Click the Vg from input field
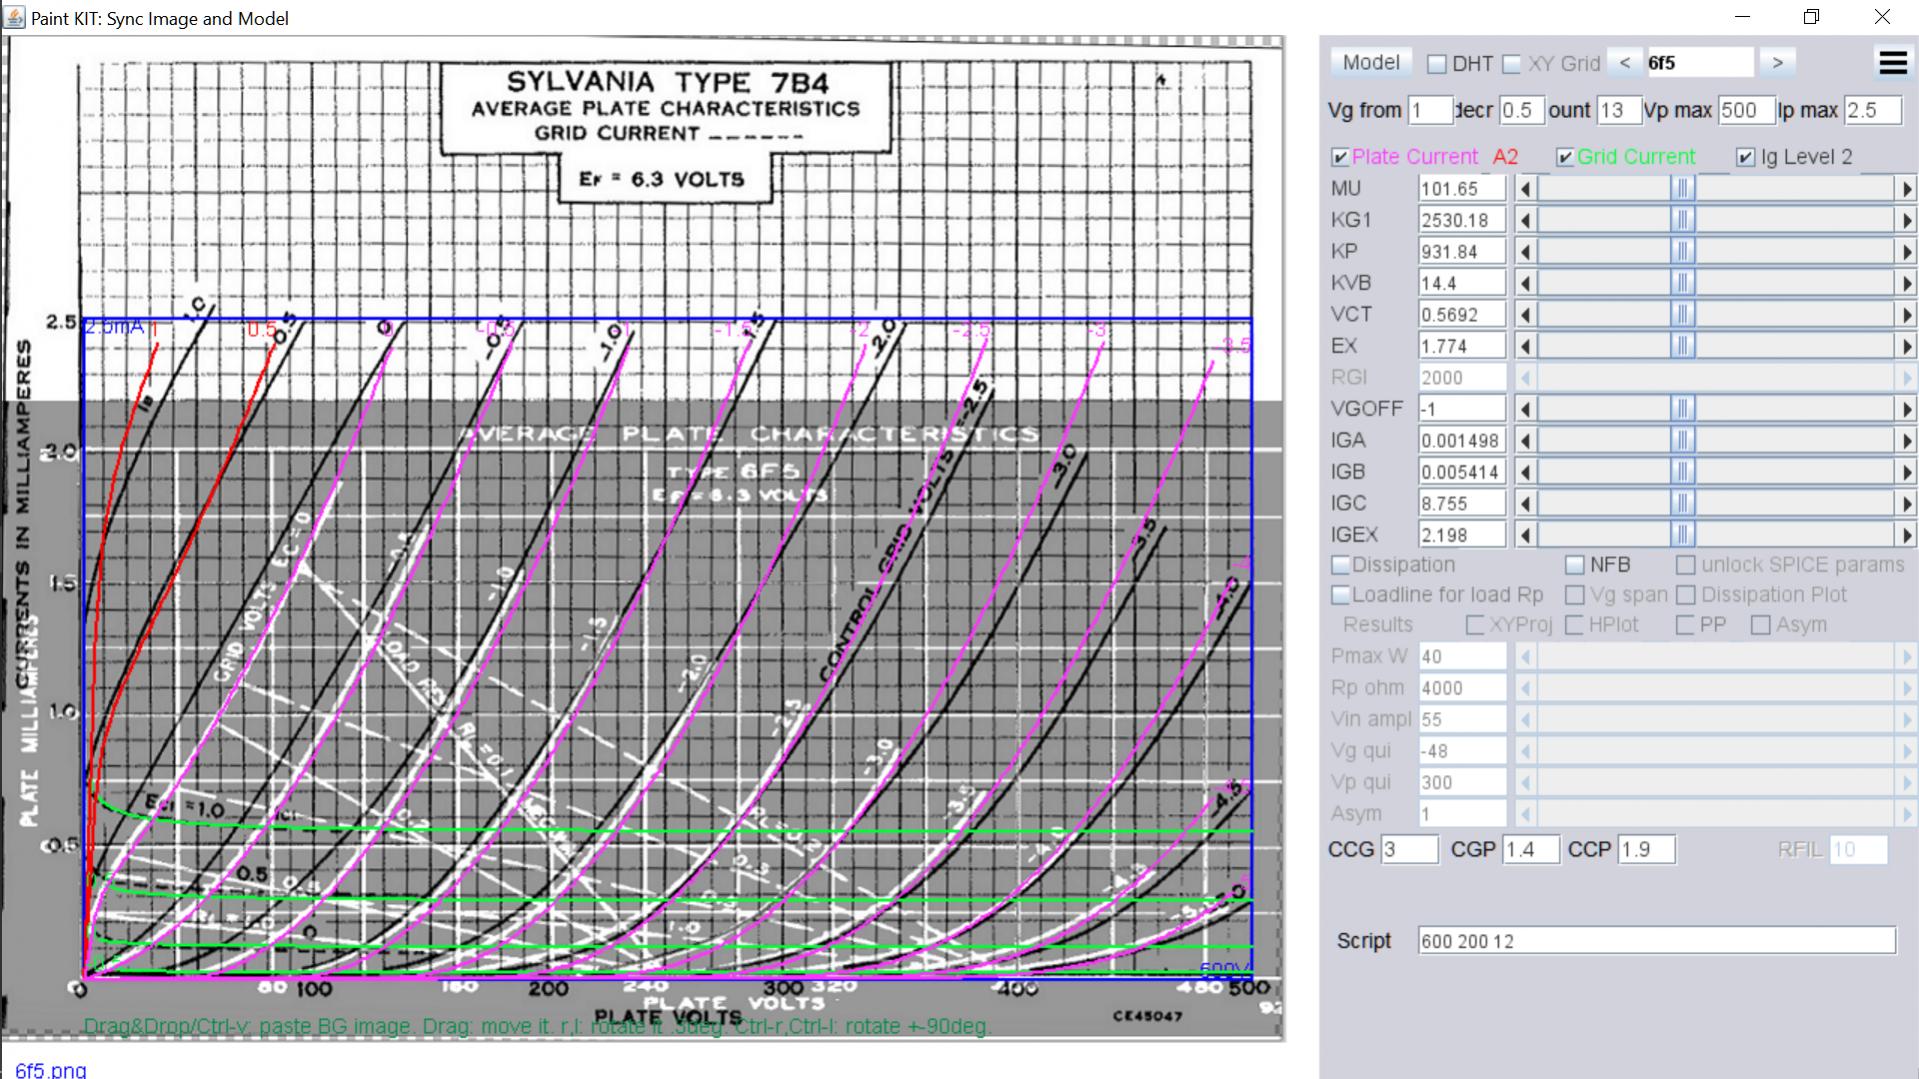This screenshot has height=1079, width=1919. (x=1430, y=110)
